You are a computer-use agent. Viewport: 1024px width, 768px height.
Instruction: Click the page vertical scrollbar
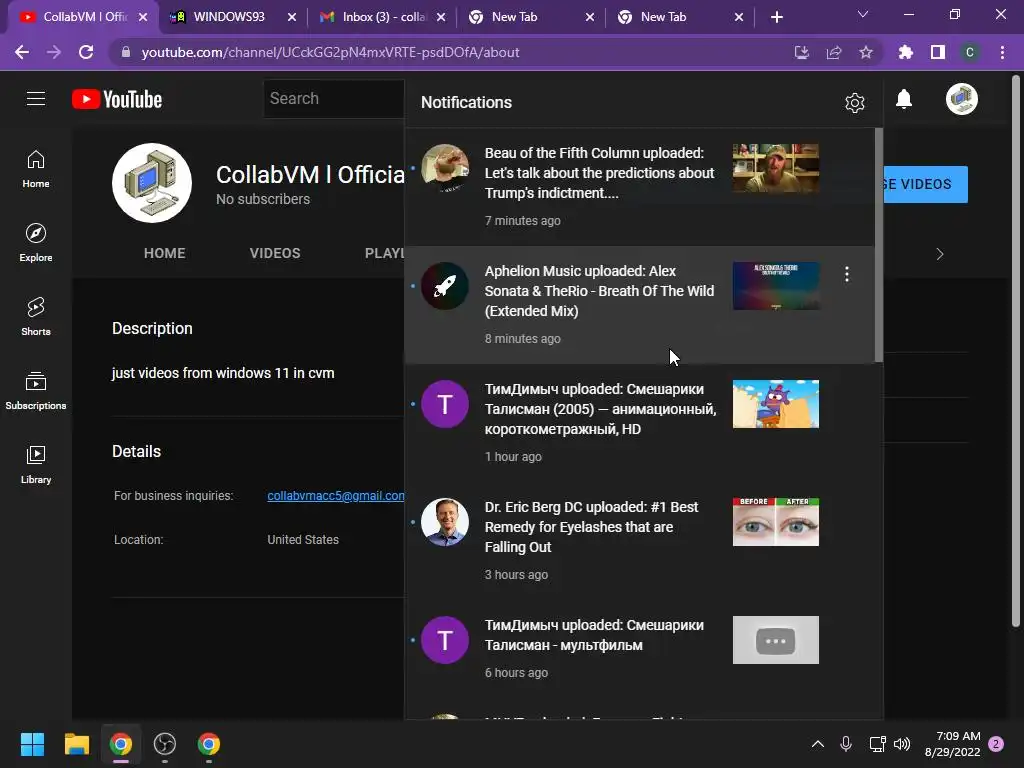(x=1016, y=350)
